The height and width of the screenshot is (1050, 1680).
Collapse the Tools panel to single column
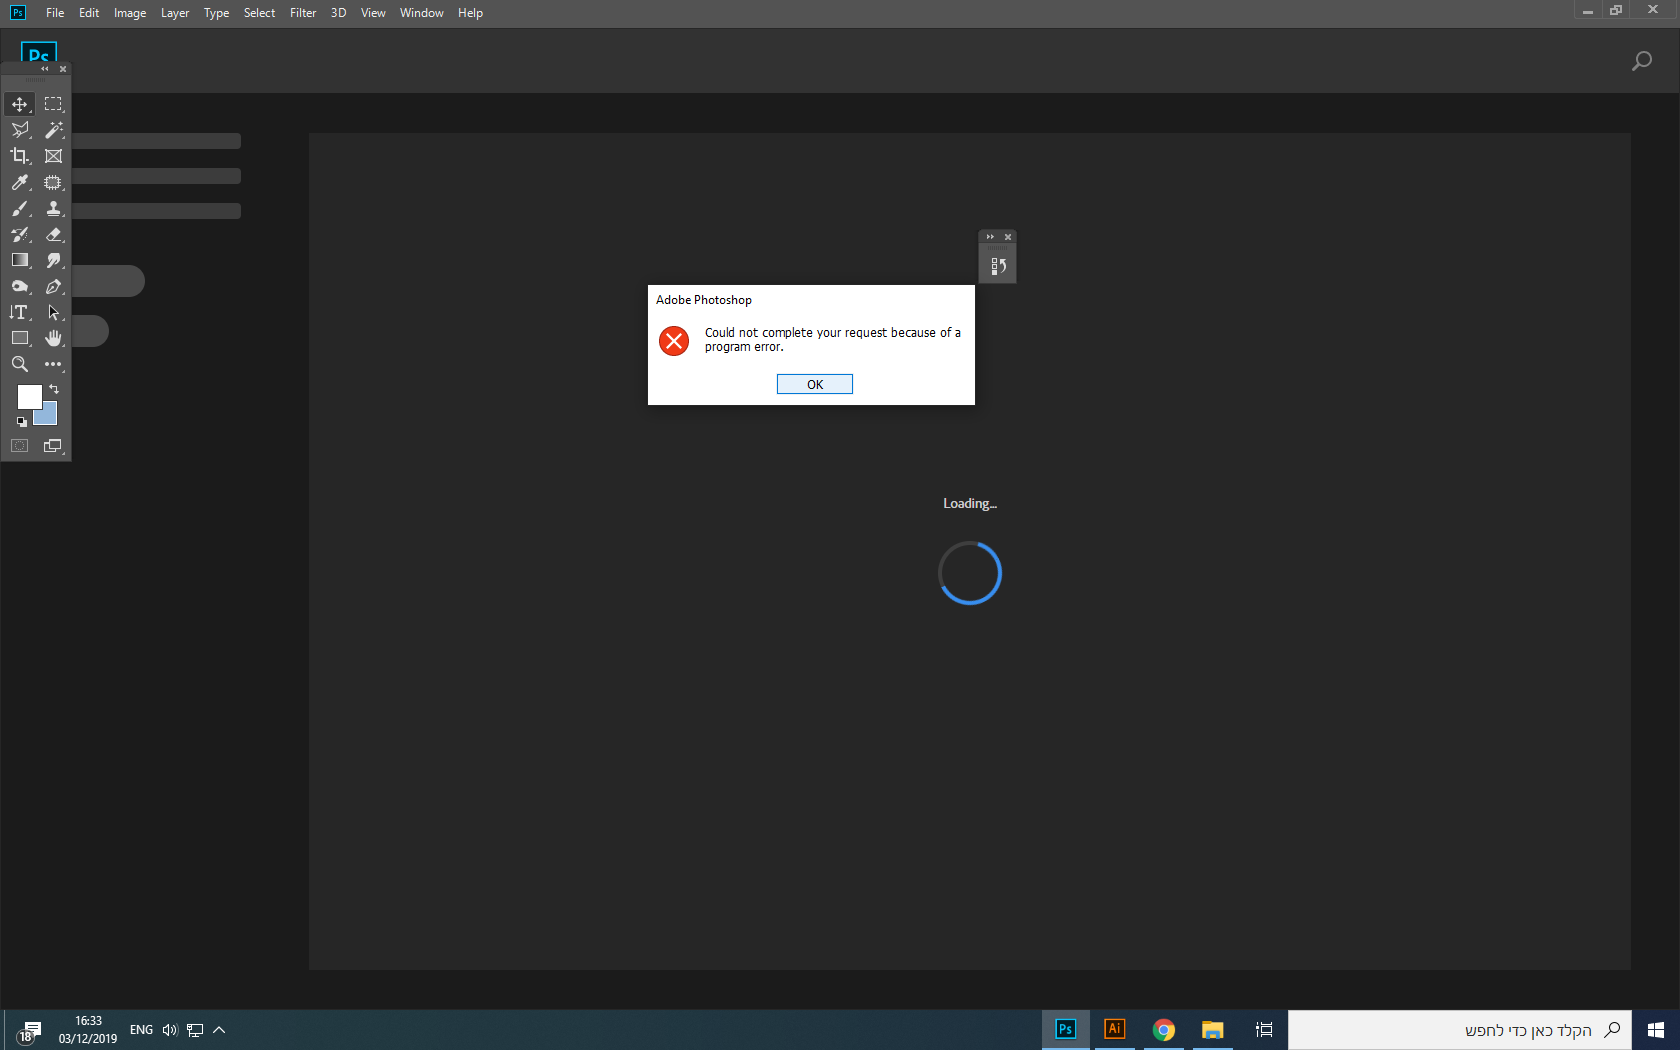[x=44, y=69]
